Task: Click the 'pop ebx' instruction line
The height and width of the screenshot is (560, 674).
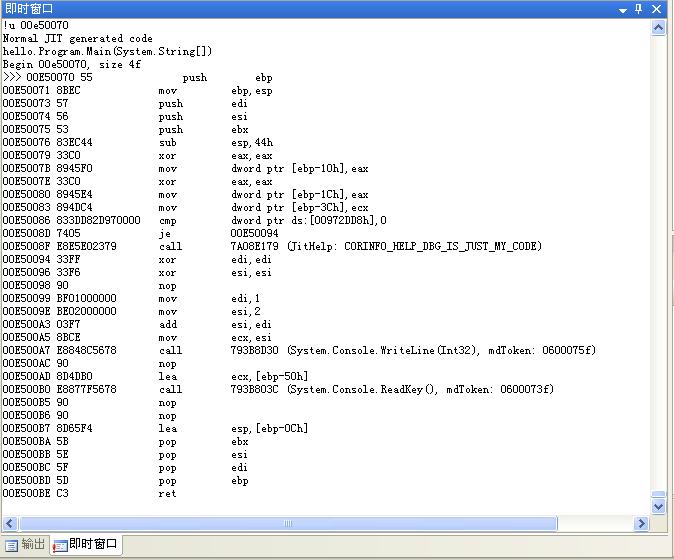Action: click(x=126, y=441)
